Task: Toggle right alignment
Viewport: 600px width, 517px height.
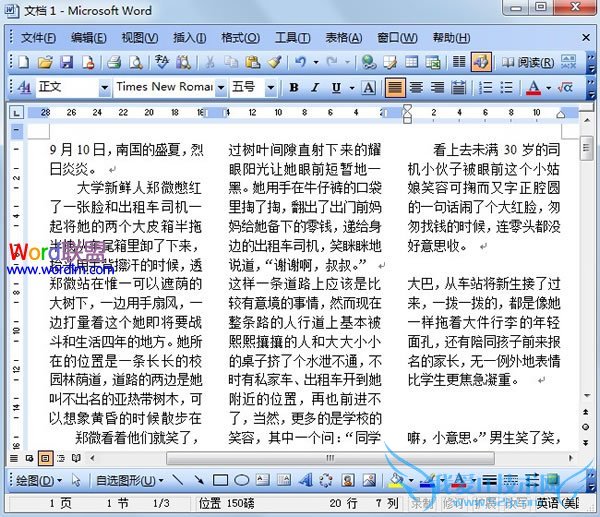Action: [437, 88]
